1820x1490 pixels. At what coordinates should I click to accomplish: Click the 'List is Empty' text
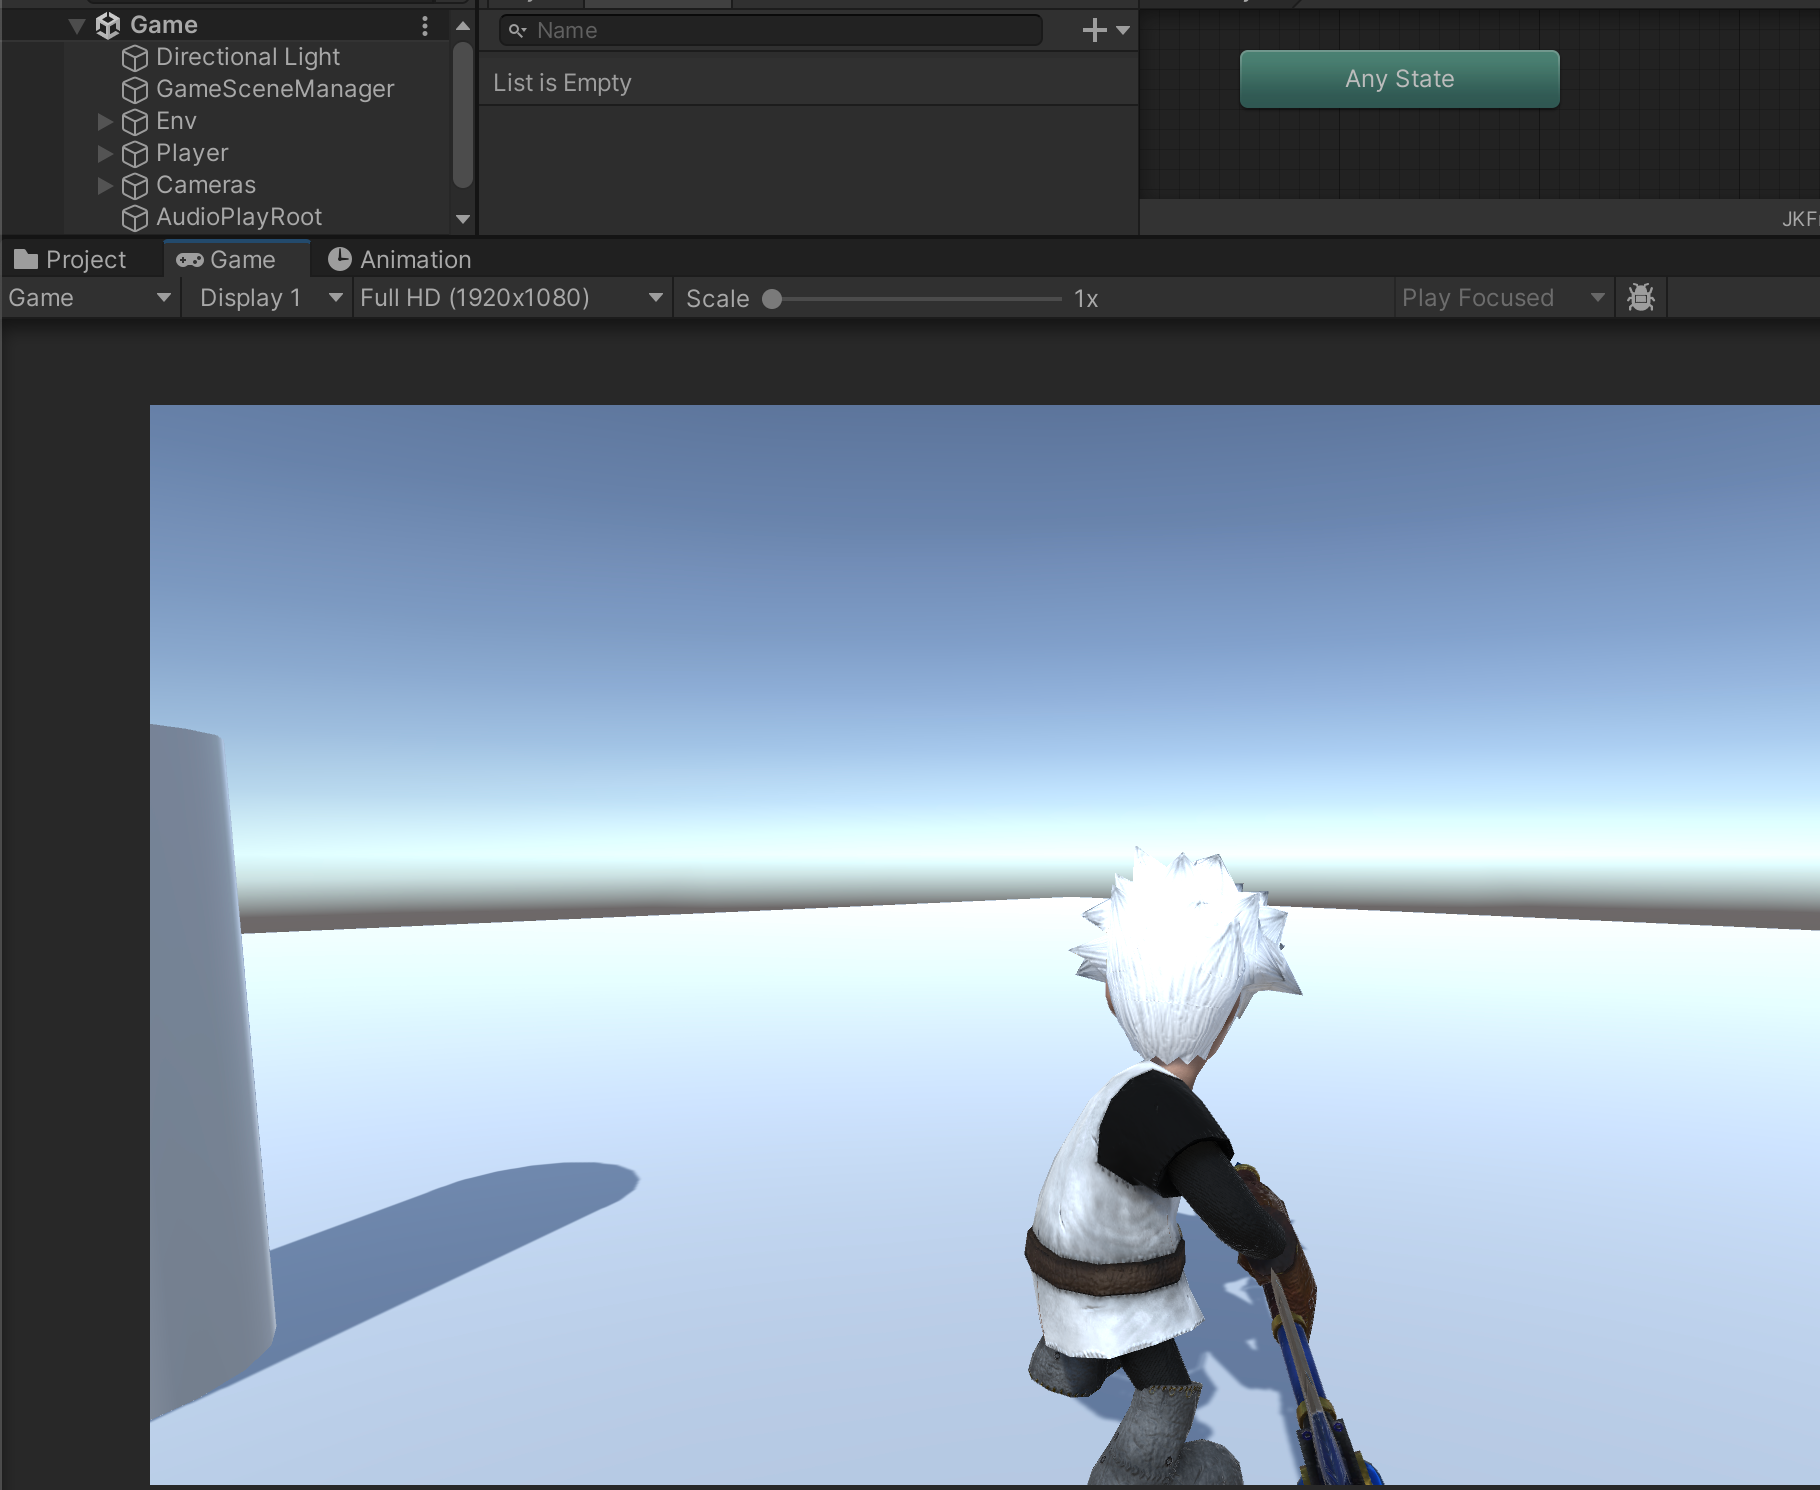pos(562,83)
